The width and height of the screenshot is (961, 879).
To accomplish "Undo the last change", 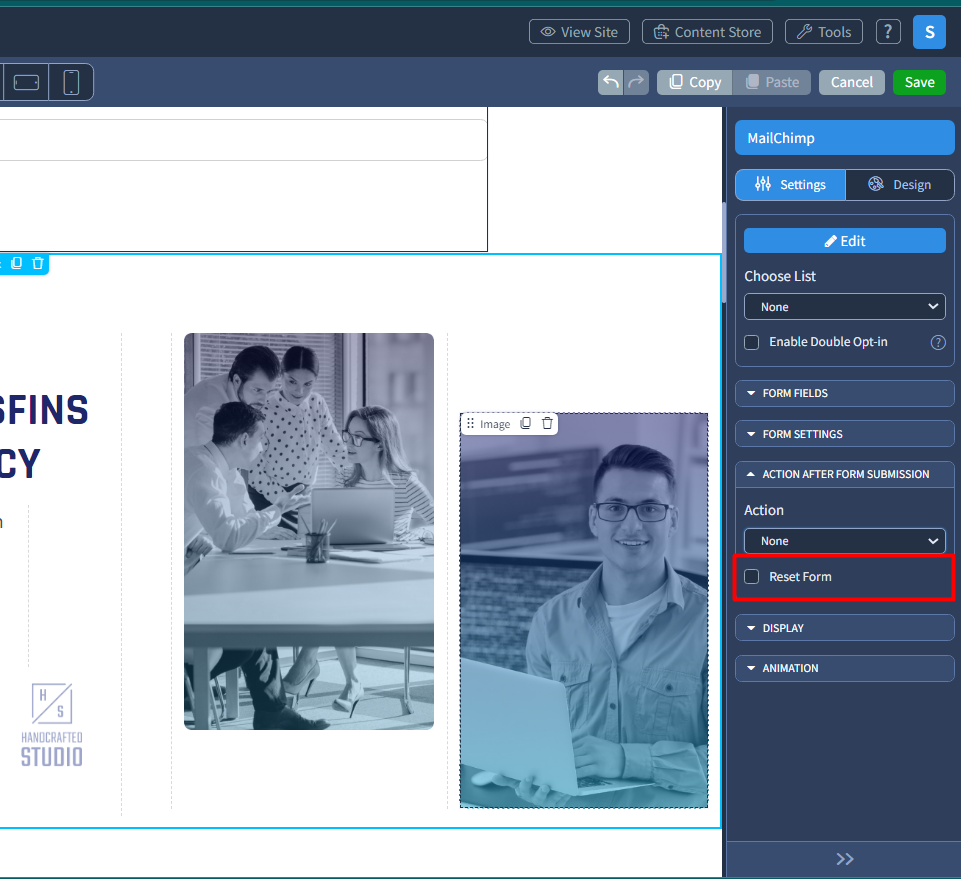I will coord(610,82).
